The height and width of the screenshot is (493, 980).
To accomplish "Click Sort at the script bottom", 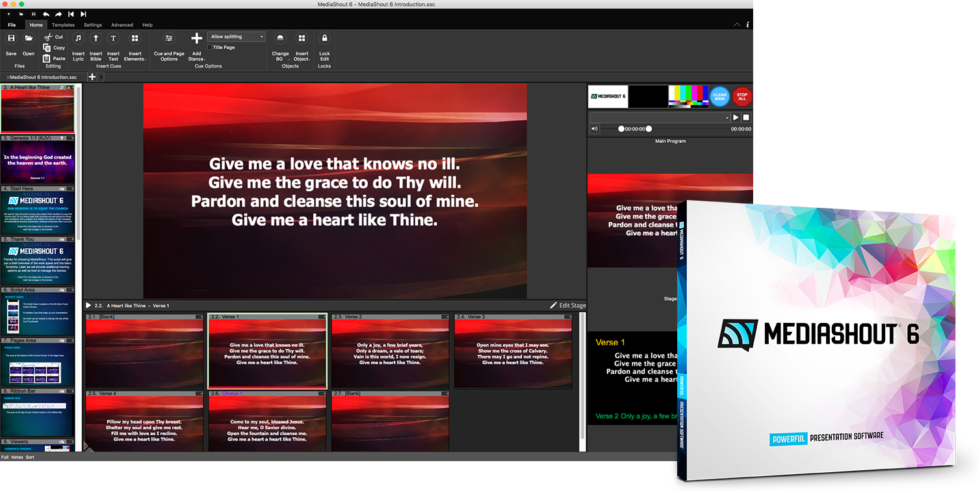I will coord(30,457).
